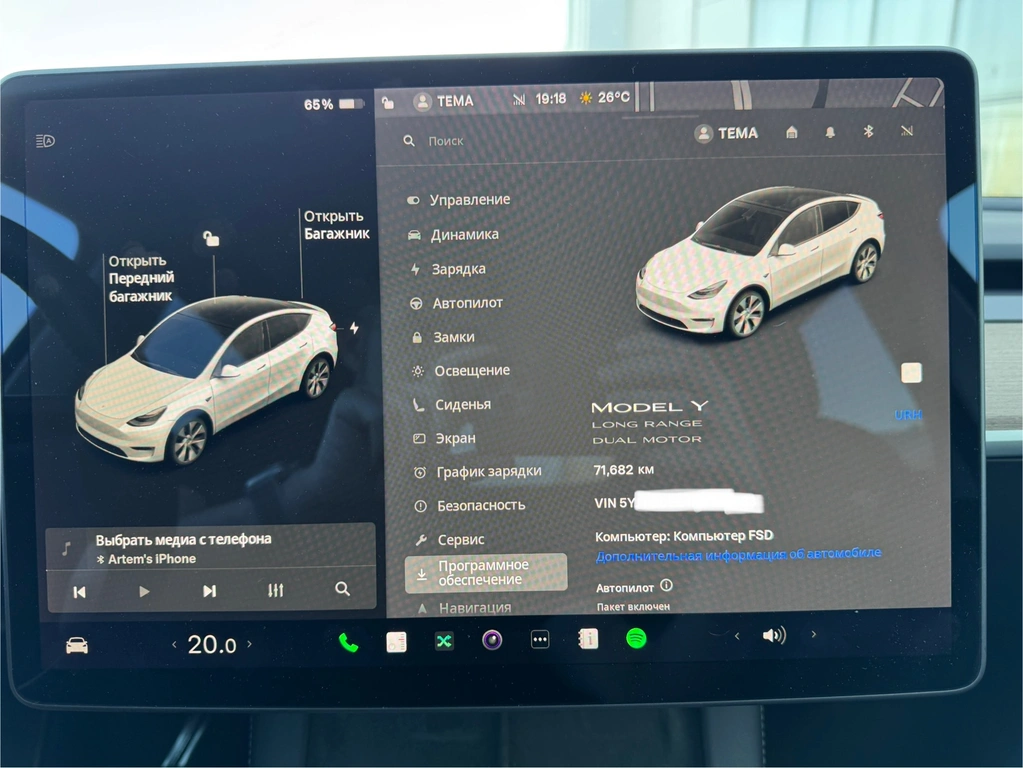Tap the 71,682 км odometer reading

[x=624, y=470]
